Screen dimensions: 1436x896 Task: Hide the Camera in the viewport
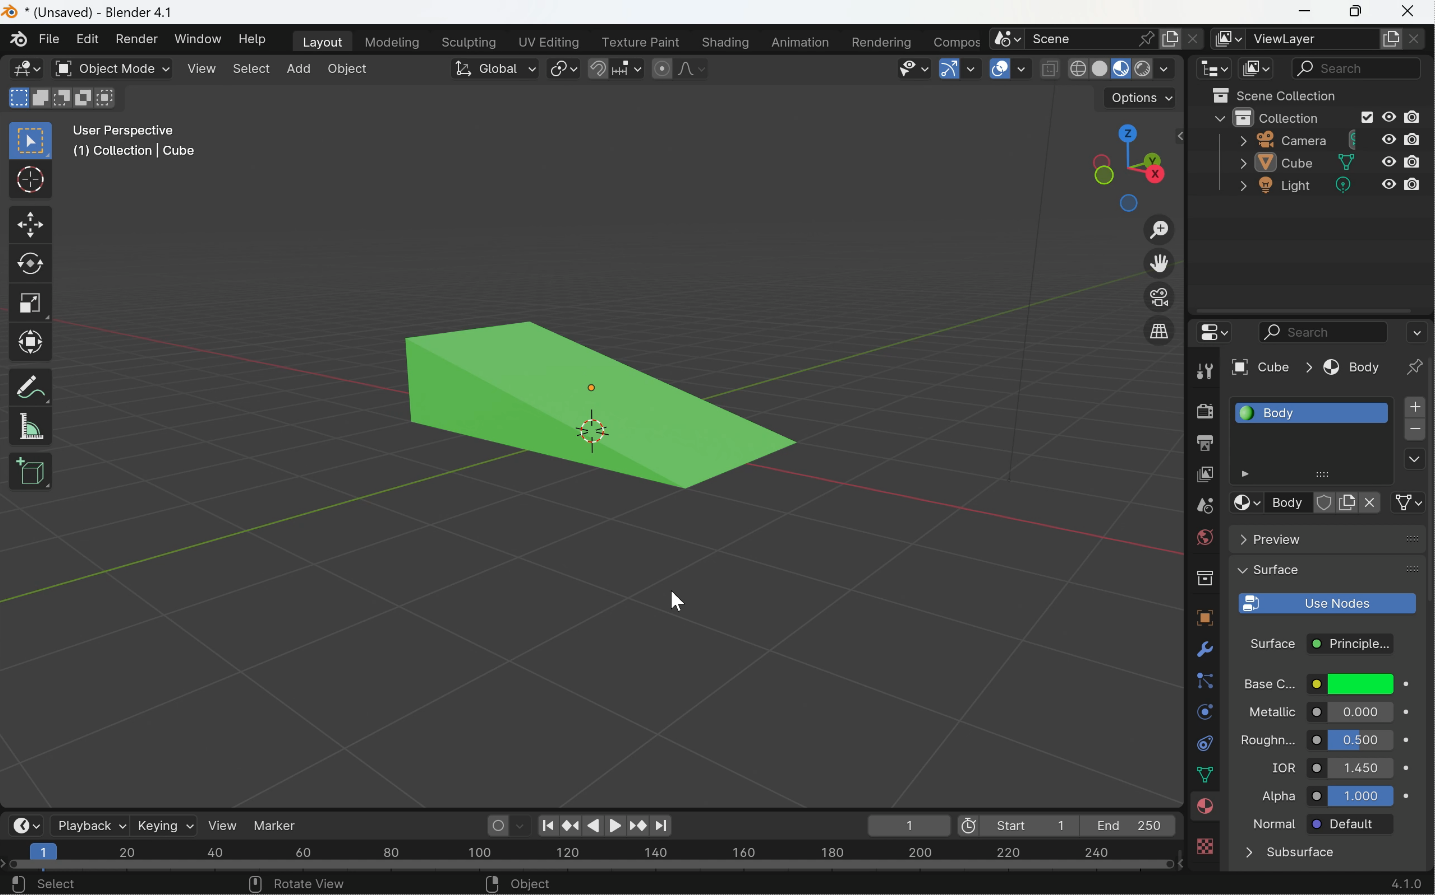(x=1390, y=140)
